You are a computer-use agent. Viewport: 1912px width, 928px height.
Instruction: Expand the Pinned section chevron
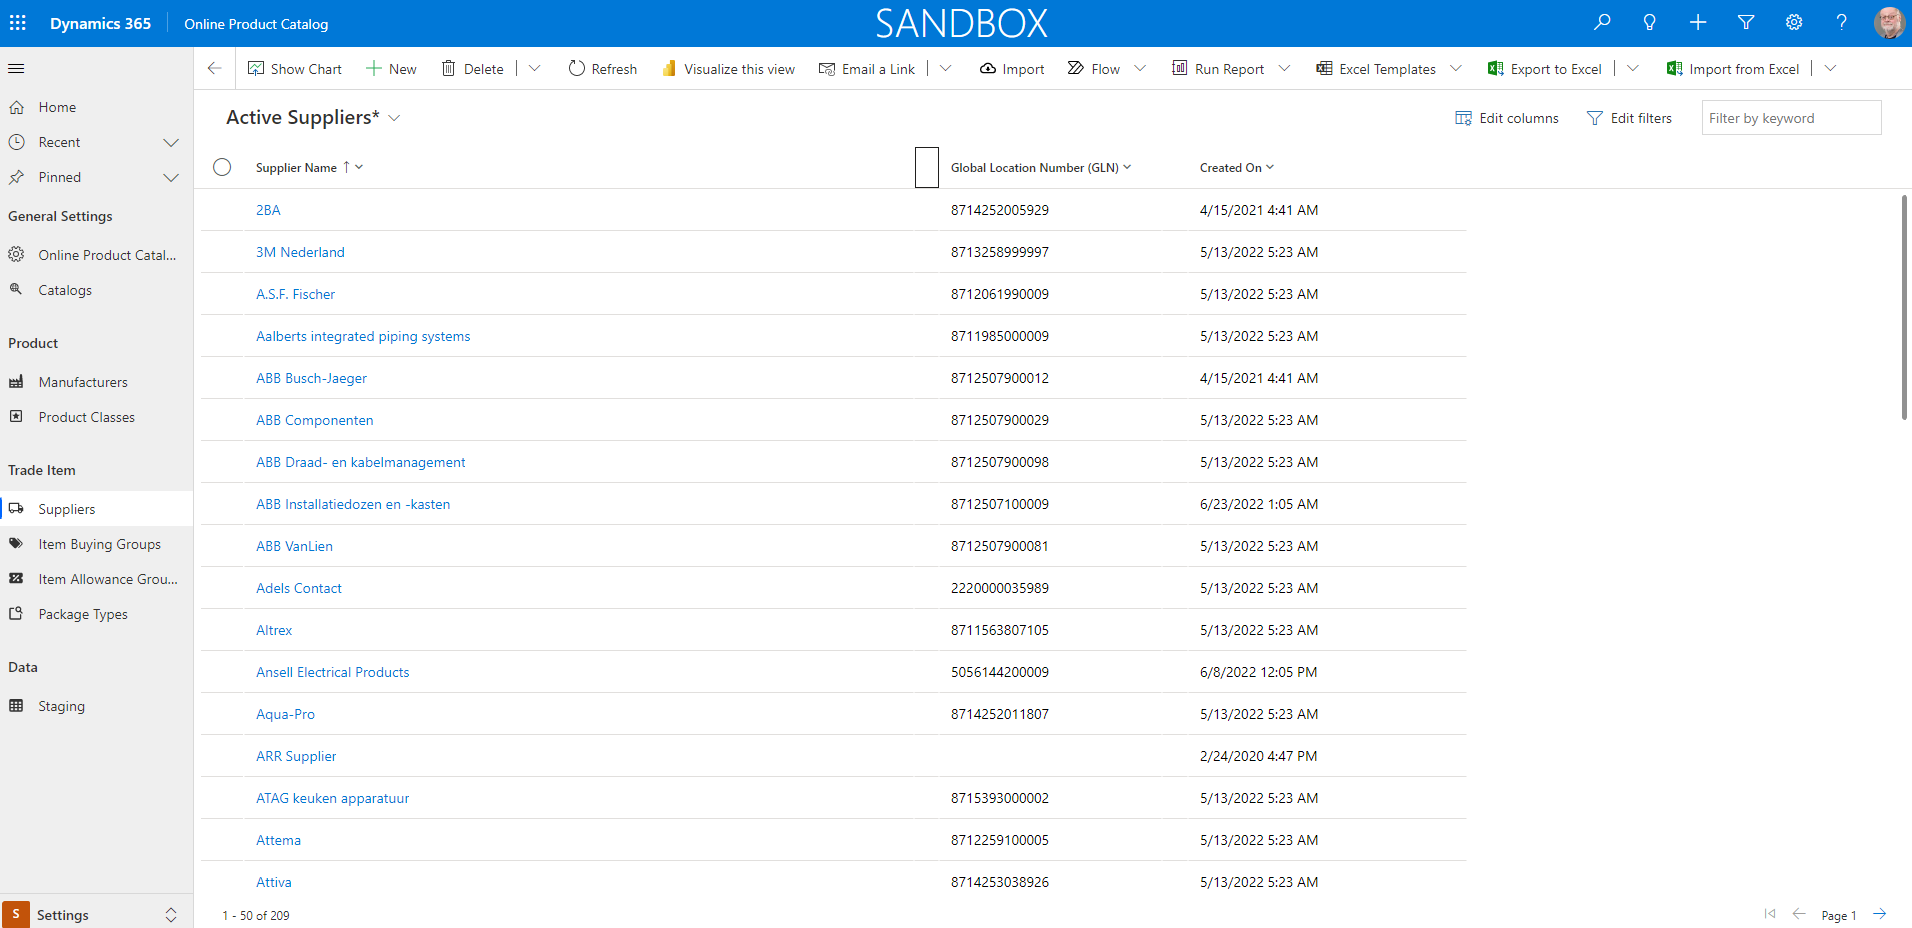tap(171, 178)
